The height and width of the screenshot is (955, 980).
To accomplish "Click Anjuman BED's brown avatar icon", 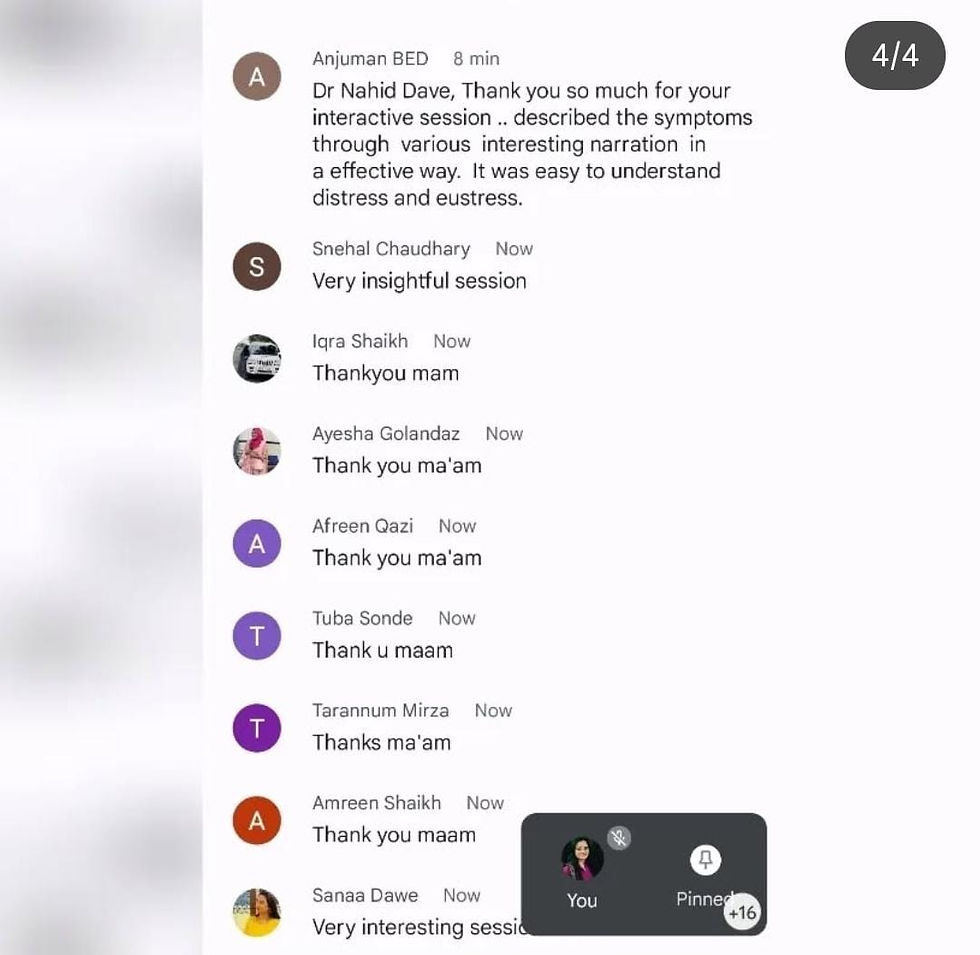I will click(257, 76).
